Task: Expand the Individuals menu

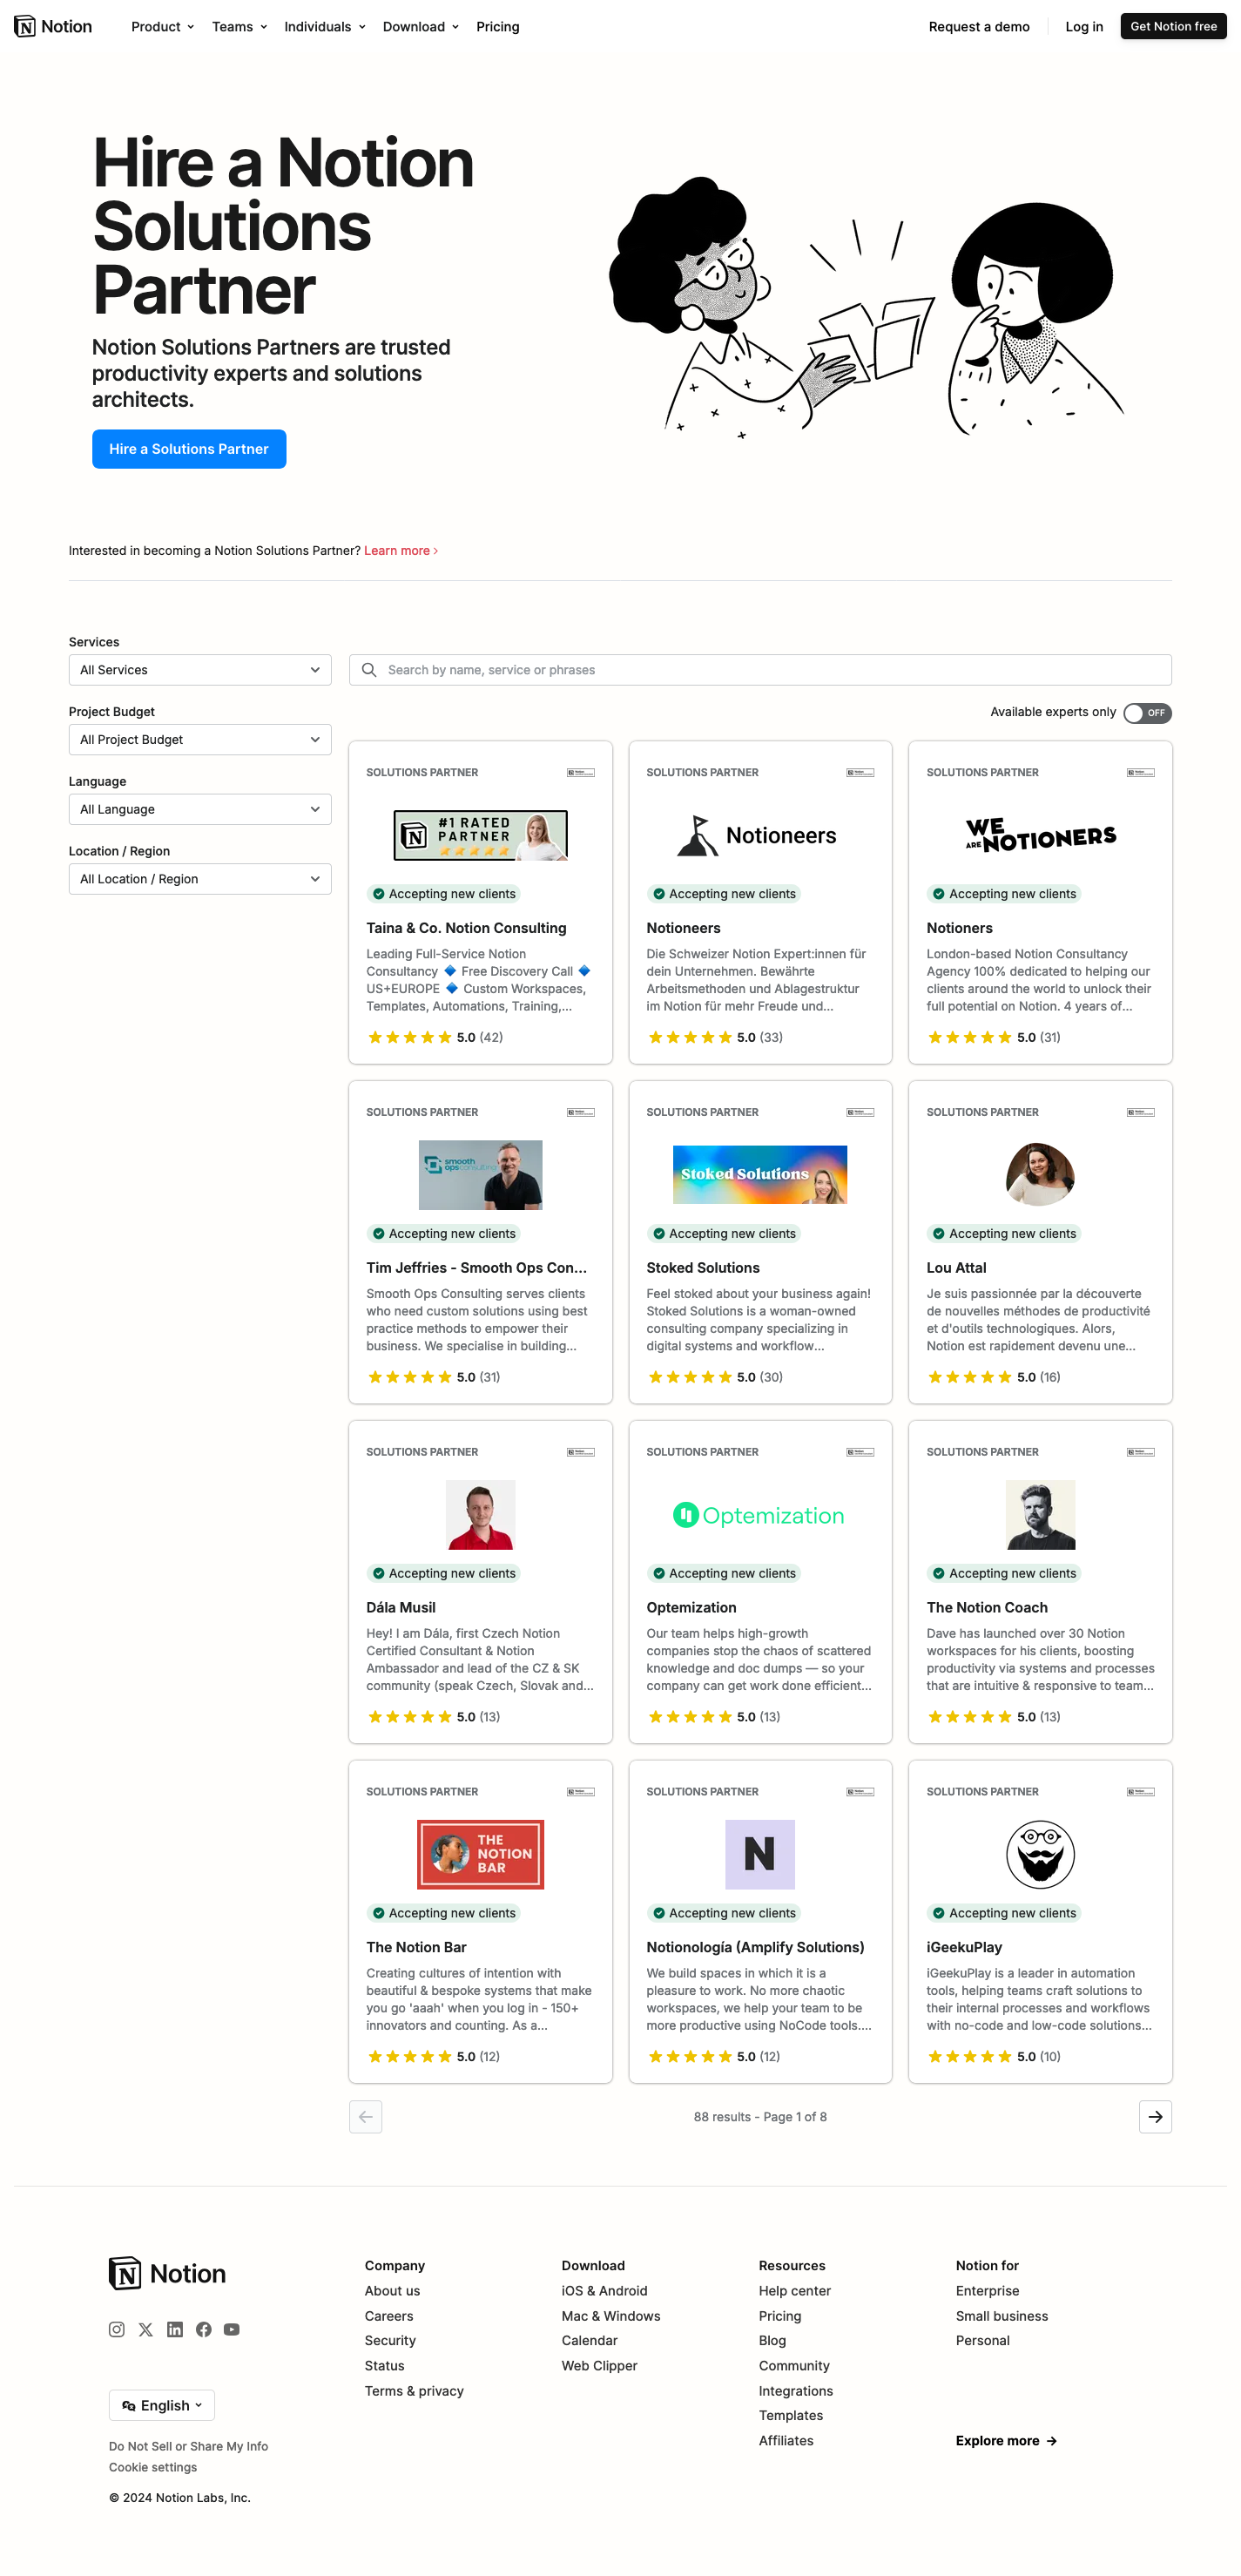Action: 325,27
